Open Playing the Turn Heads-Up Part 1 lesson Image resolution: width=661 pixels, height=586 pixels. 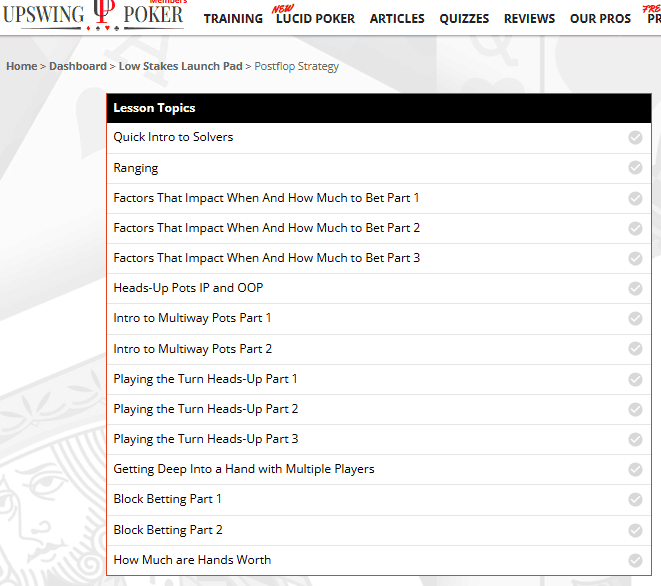click(x=205, y=379)
